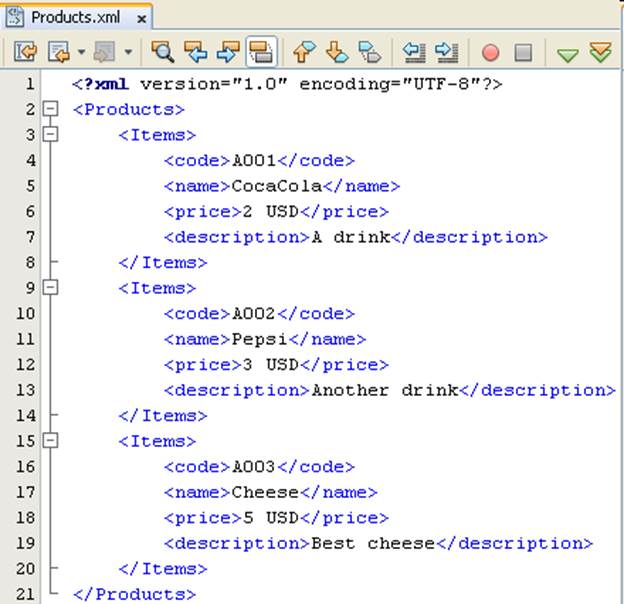The width and height of the screenshot is (624, 604).
Task: Click the 'Best cheese' description text
Action: [373, 544]
